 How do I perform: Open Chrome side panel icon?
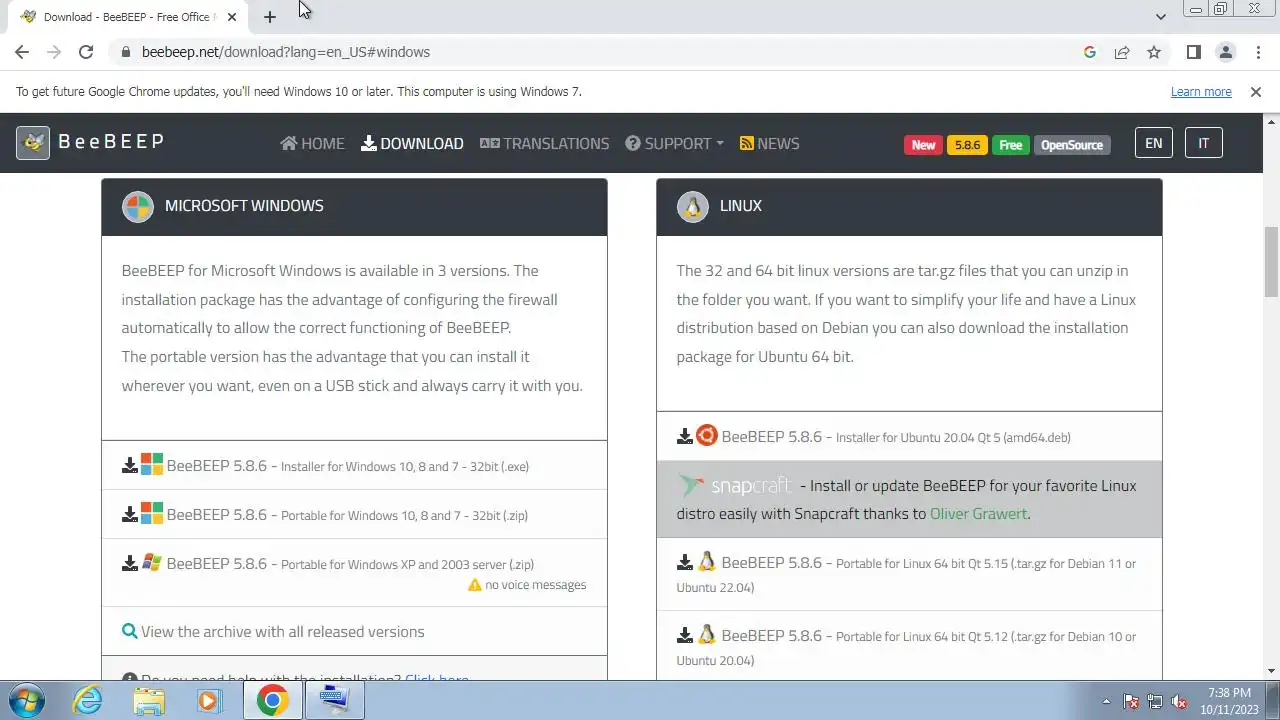point(1193,52)
